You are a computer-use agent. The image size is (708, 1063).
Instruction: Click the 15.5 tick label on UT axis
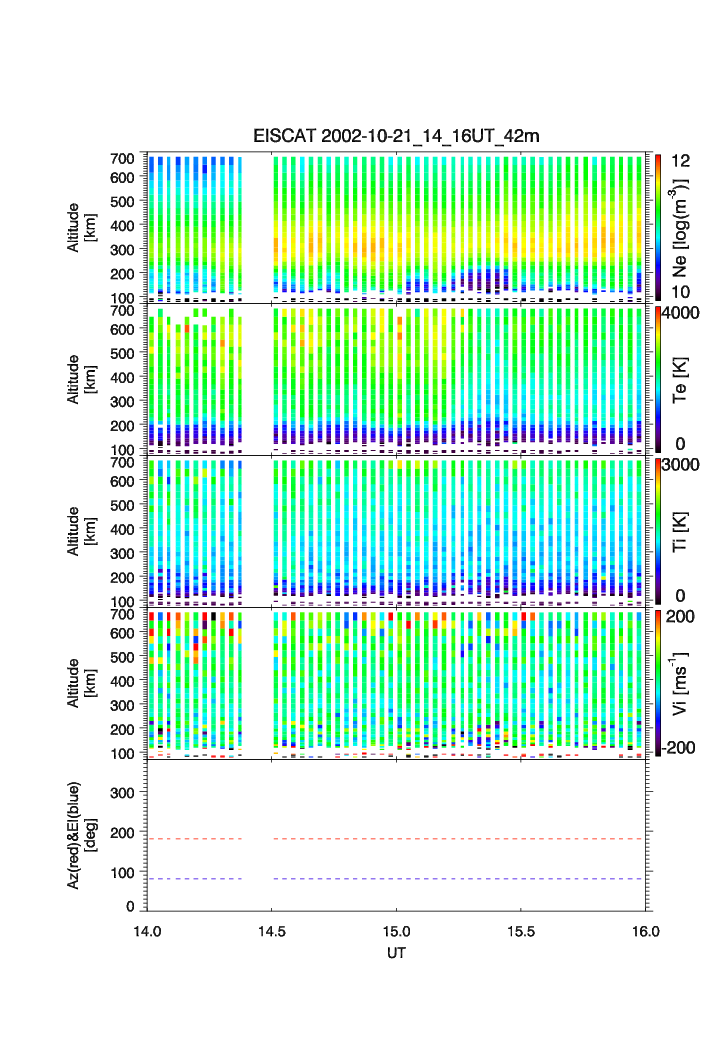coord(522,930)
